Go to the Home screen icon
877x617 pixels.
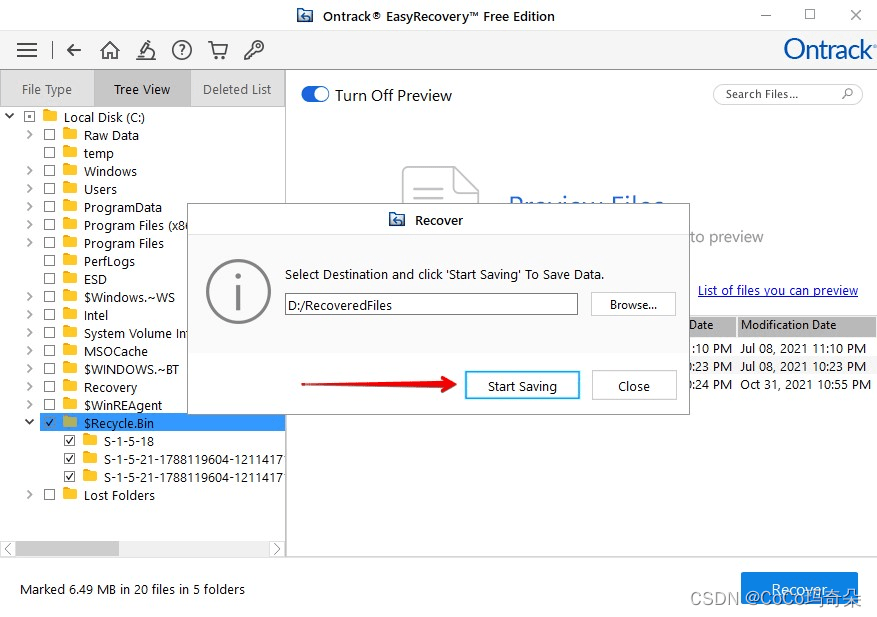click(110, 50)
